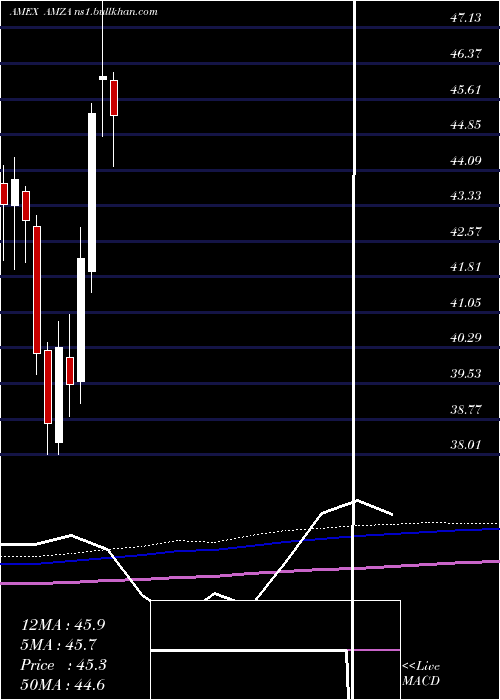Click the 5MA : 45.7 reading
This screenshot has width=500, height=700.
58,645
